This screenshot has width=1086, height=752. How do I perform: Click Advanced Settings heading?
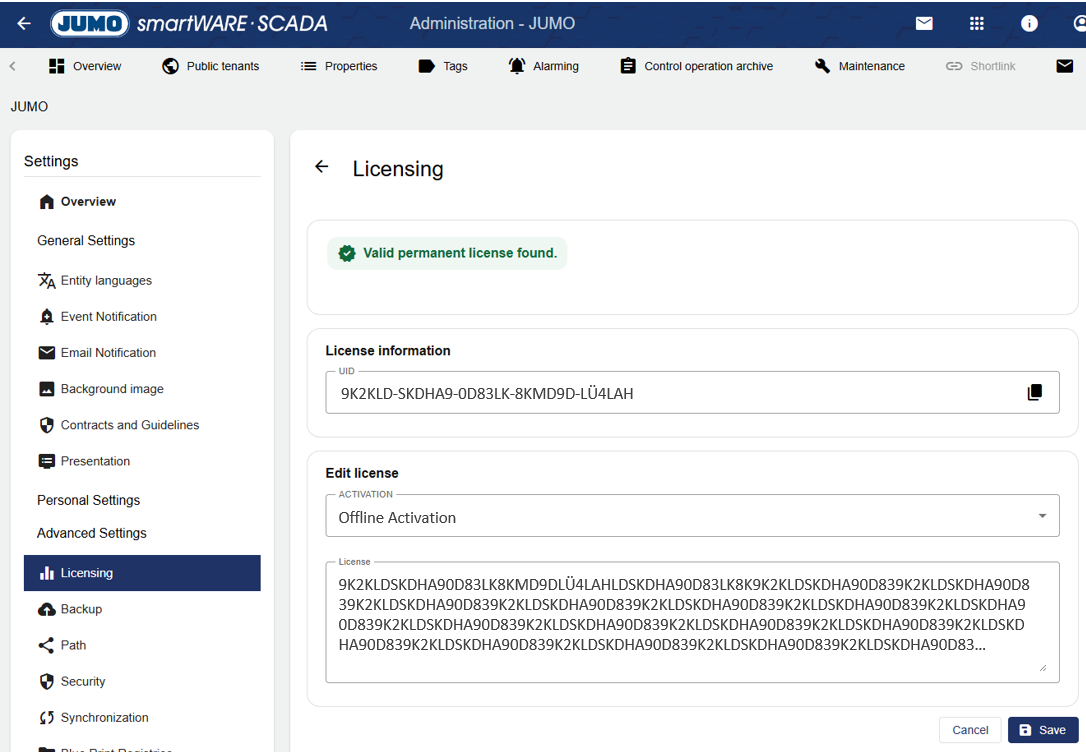[92, 533]
